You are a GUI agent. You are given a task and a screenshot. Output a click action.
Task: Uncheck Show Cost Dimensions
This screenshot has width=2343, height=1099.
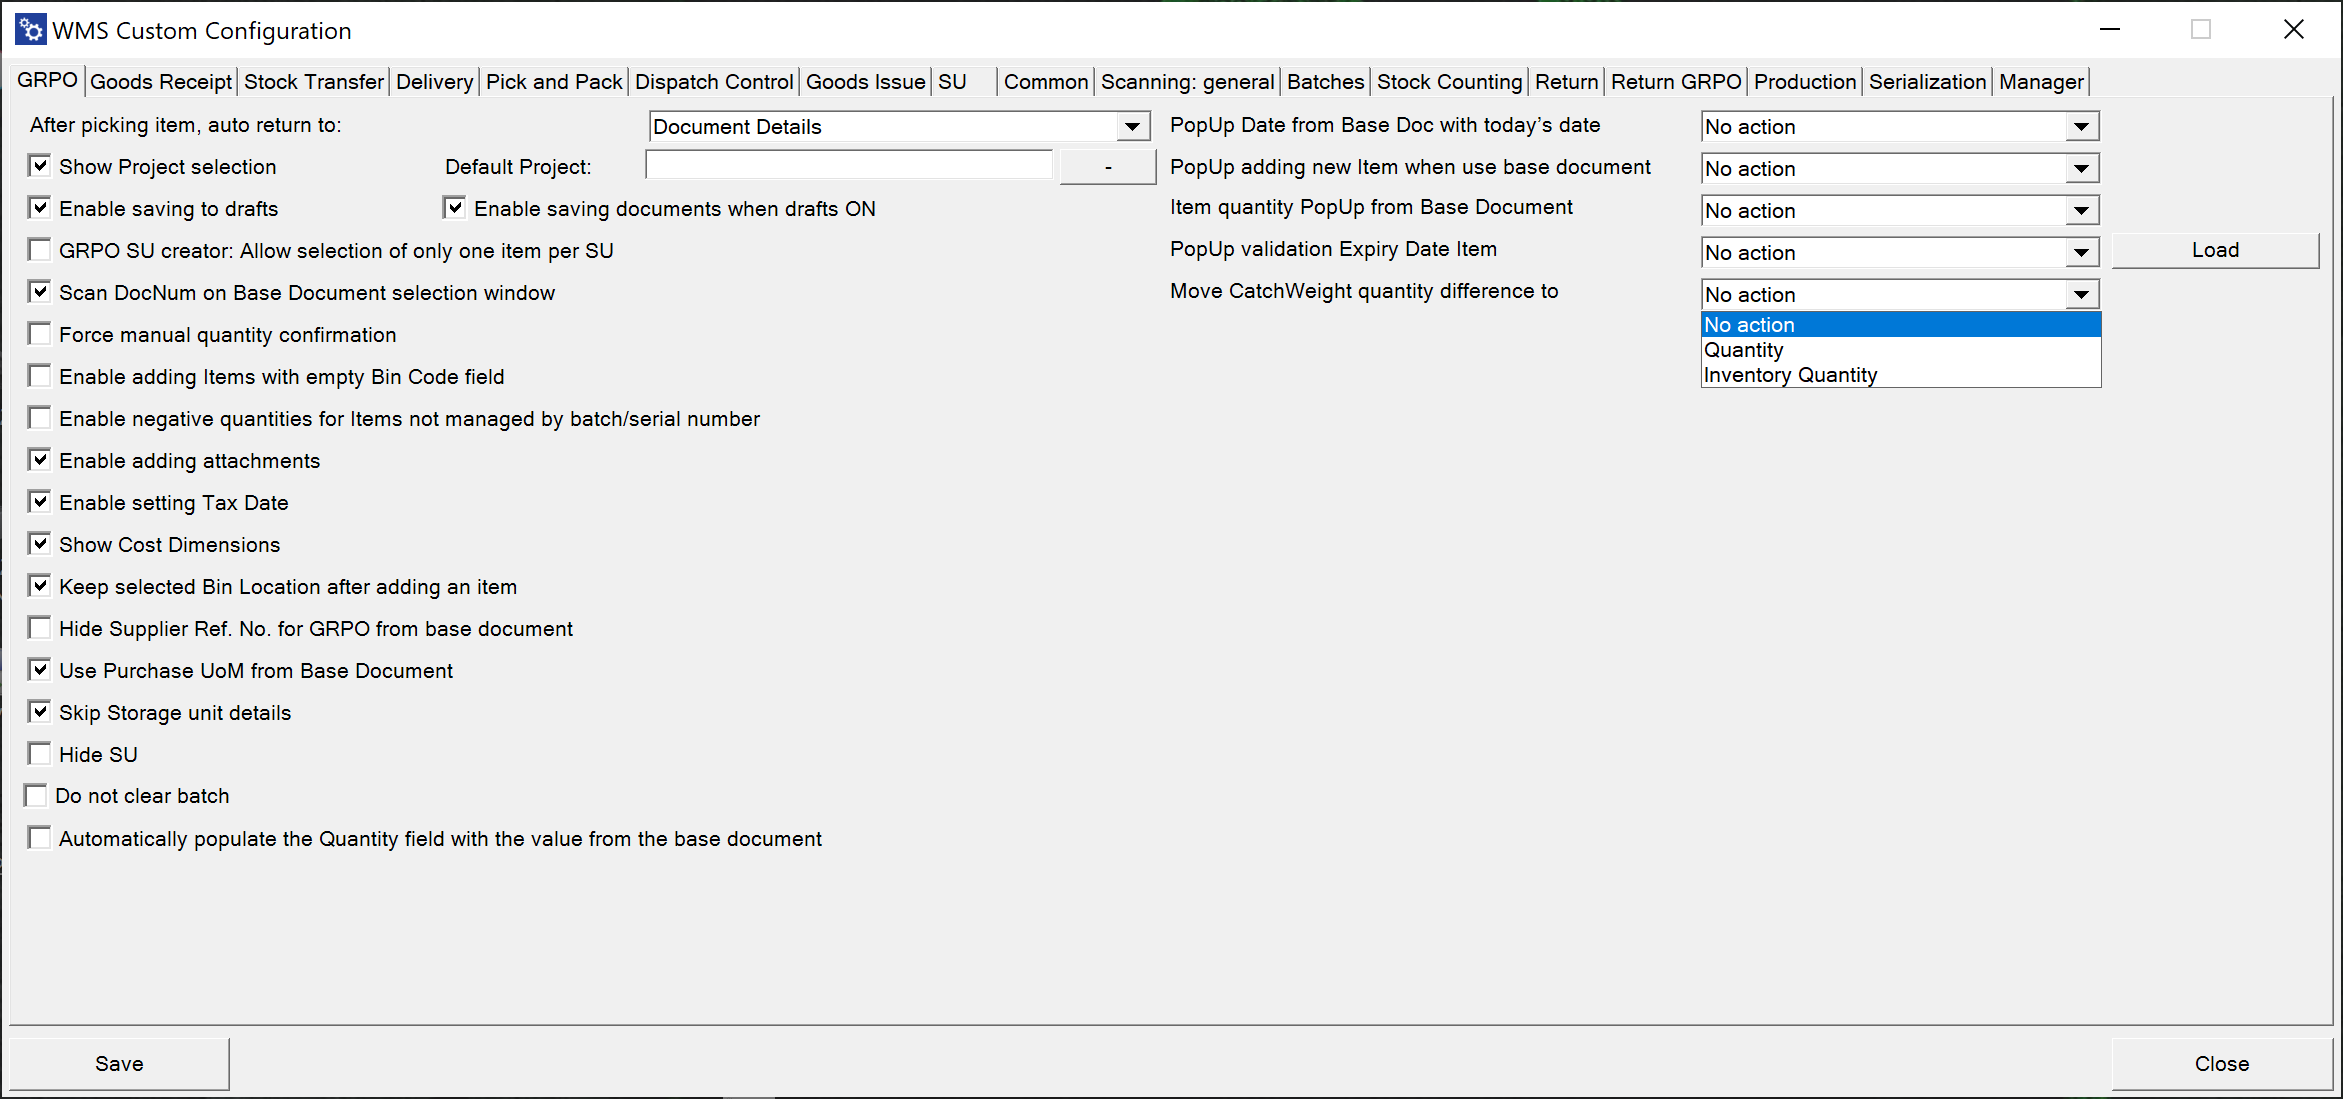click(39, 544)
